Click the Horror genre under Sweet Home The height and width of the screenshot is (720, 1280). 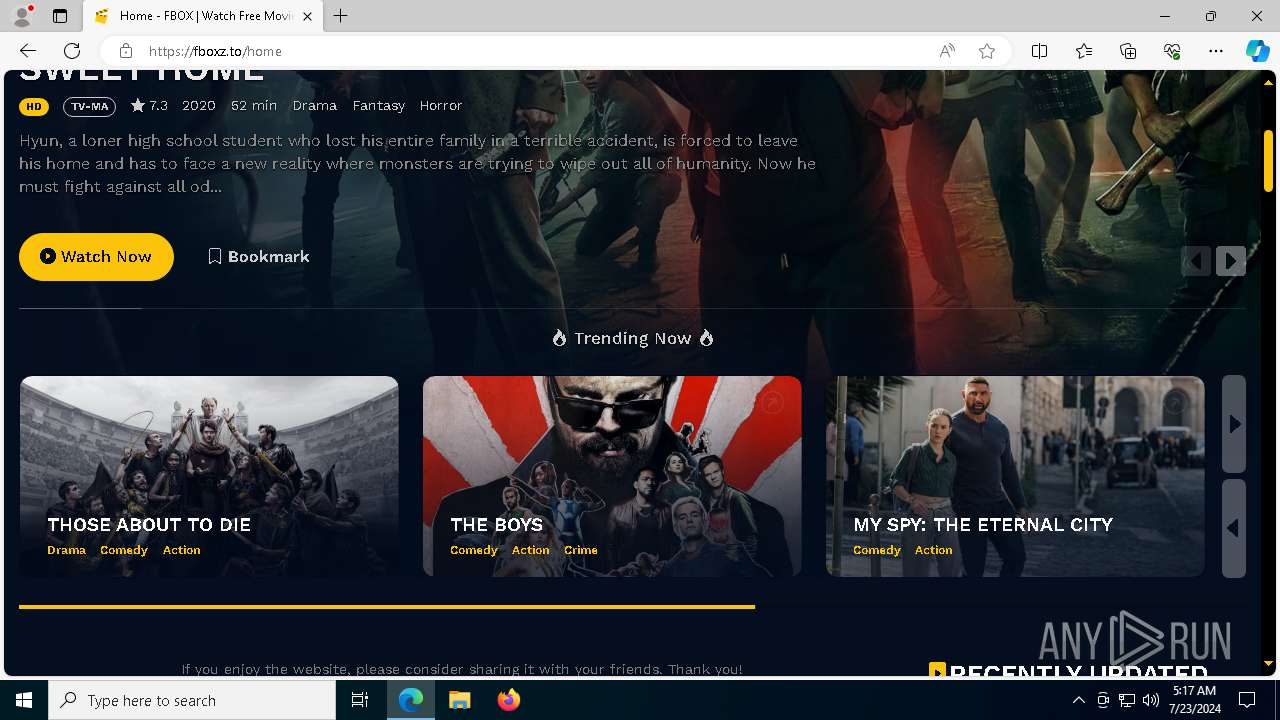point(440,105)
